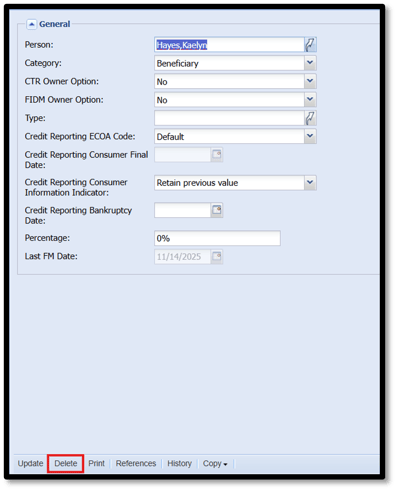The width and height of the screenshot is (397, 491).
Task: Collapse the General section
Action: pyautogui.click(x=32, y=24)
